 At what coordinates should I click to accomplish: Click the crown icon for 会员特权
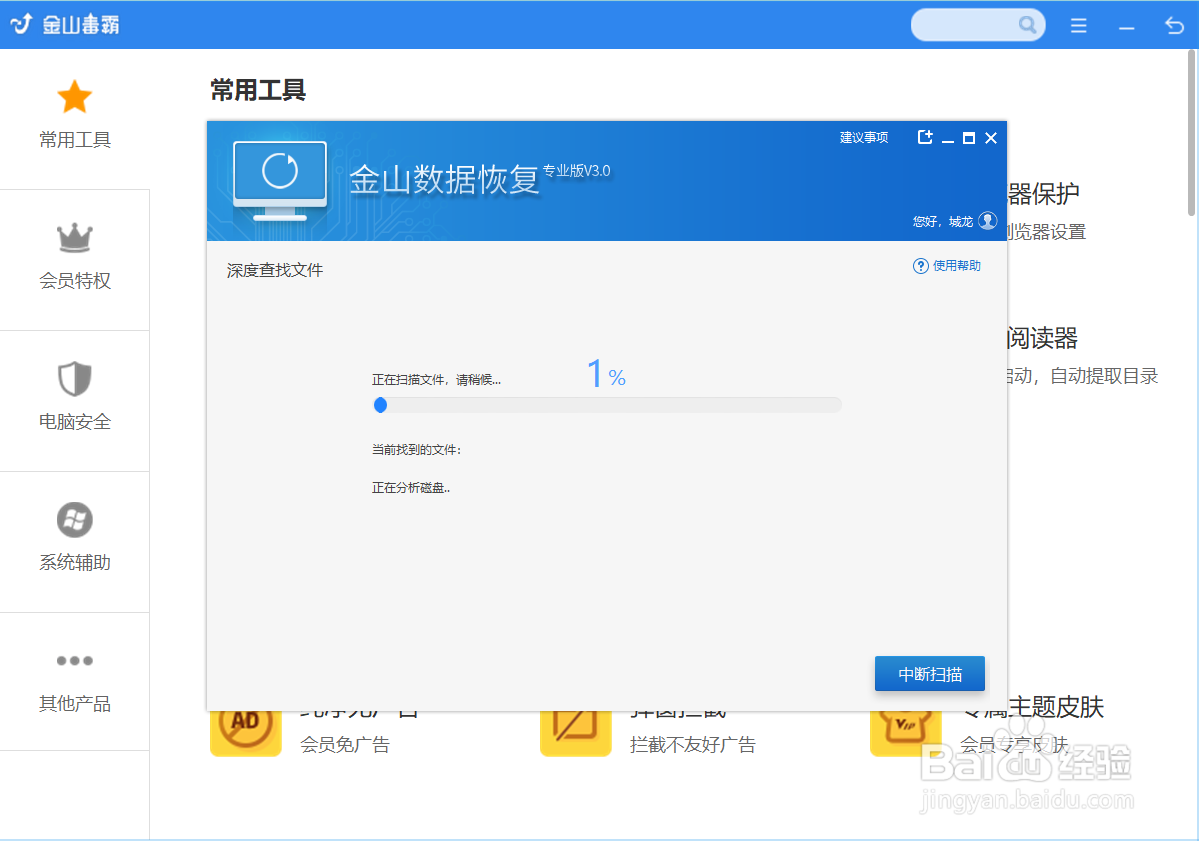click(x=74, y=238)
